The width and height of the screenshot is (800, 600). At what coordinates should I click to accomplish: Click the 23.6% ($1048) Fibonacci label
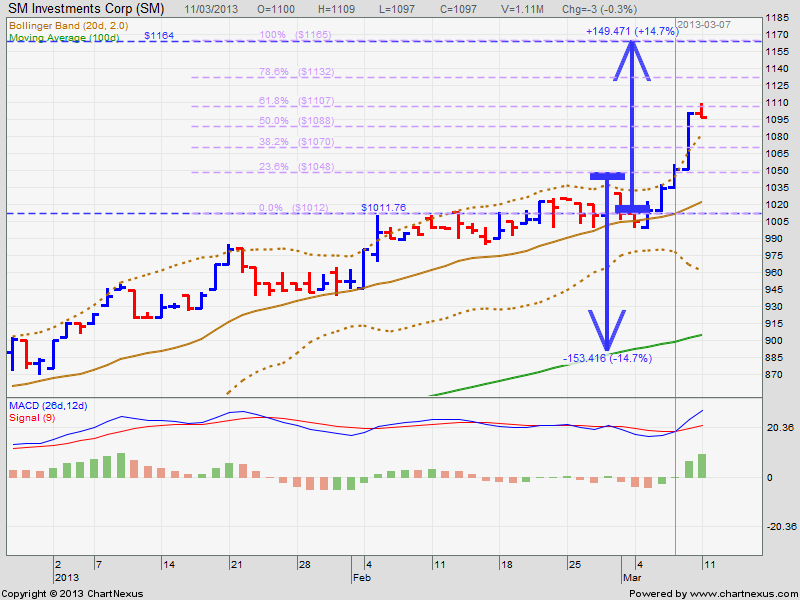click(296, 167)
